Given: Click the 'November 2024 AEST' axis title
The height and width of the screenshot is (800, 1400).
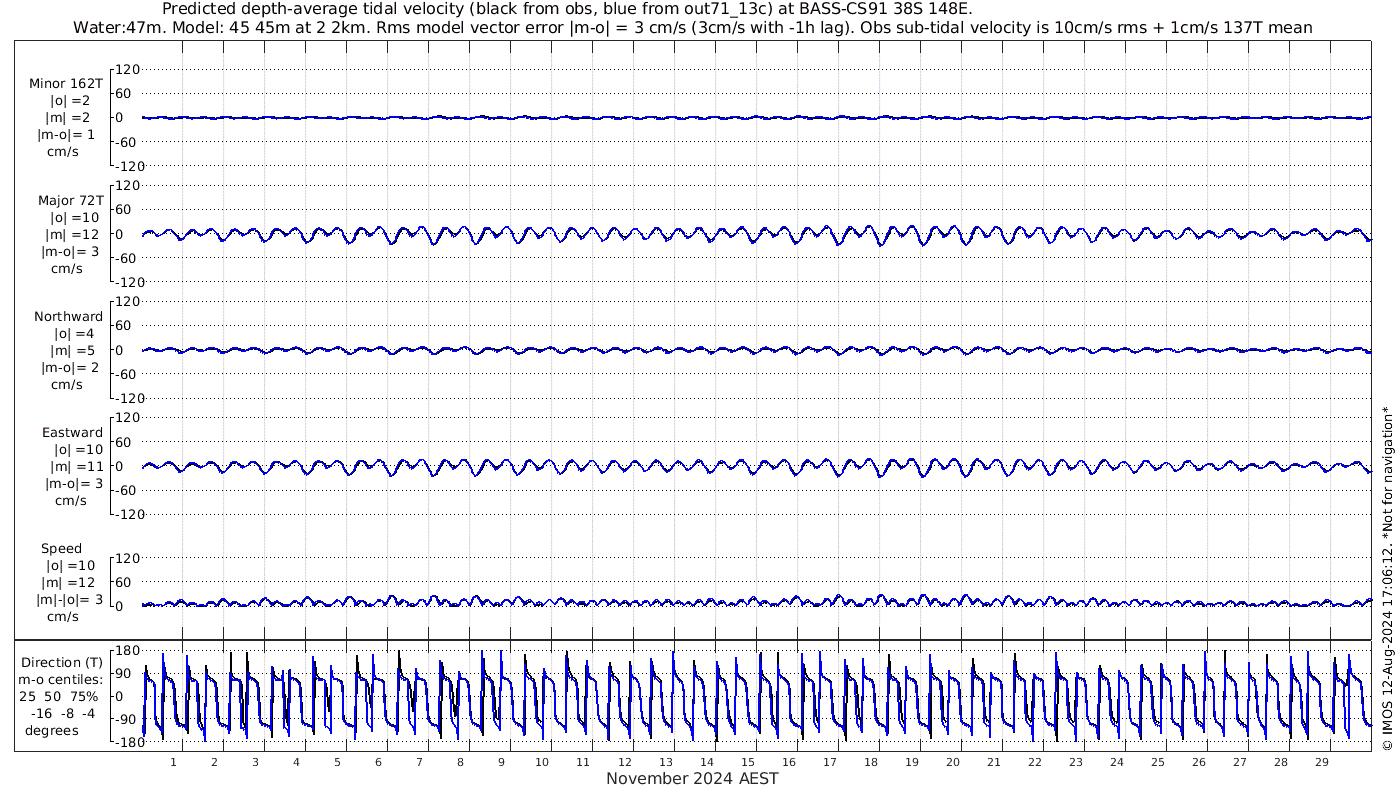Looking at the screenshot, I should coord(692,778).
